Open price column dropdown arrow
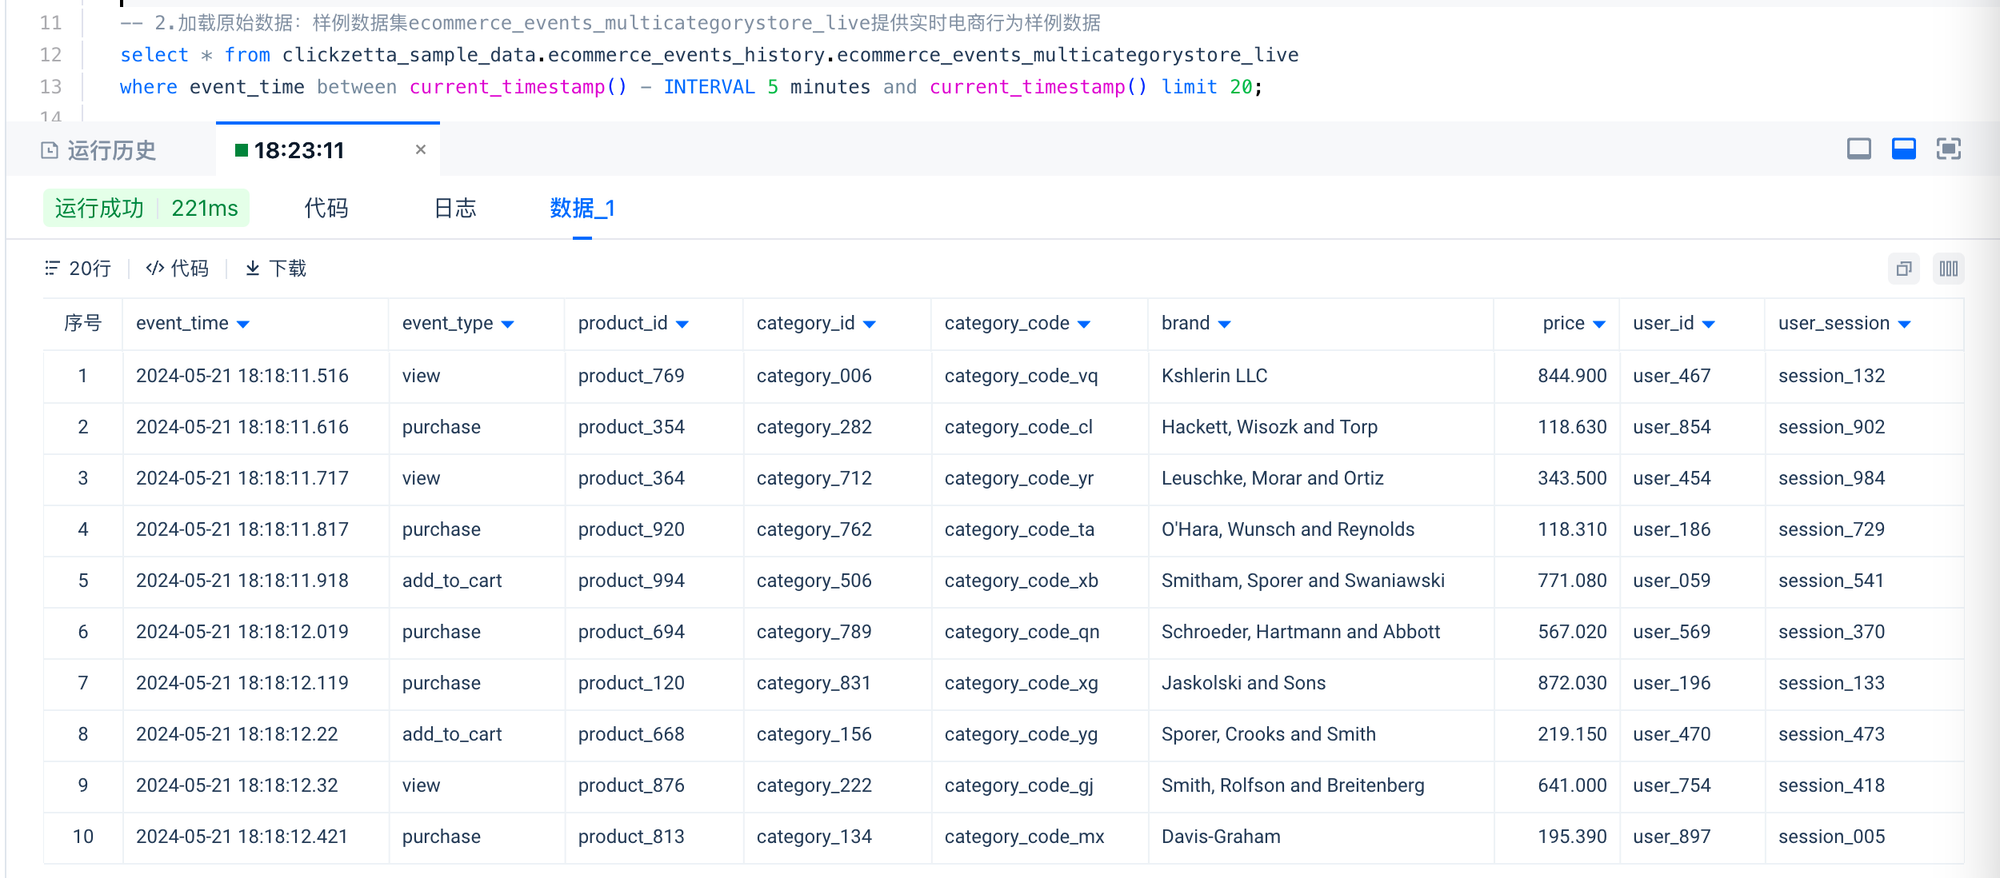Image resolution: width=2000 pixels, height=878 pixels. 1598,324
